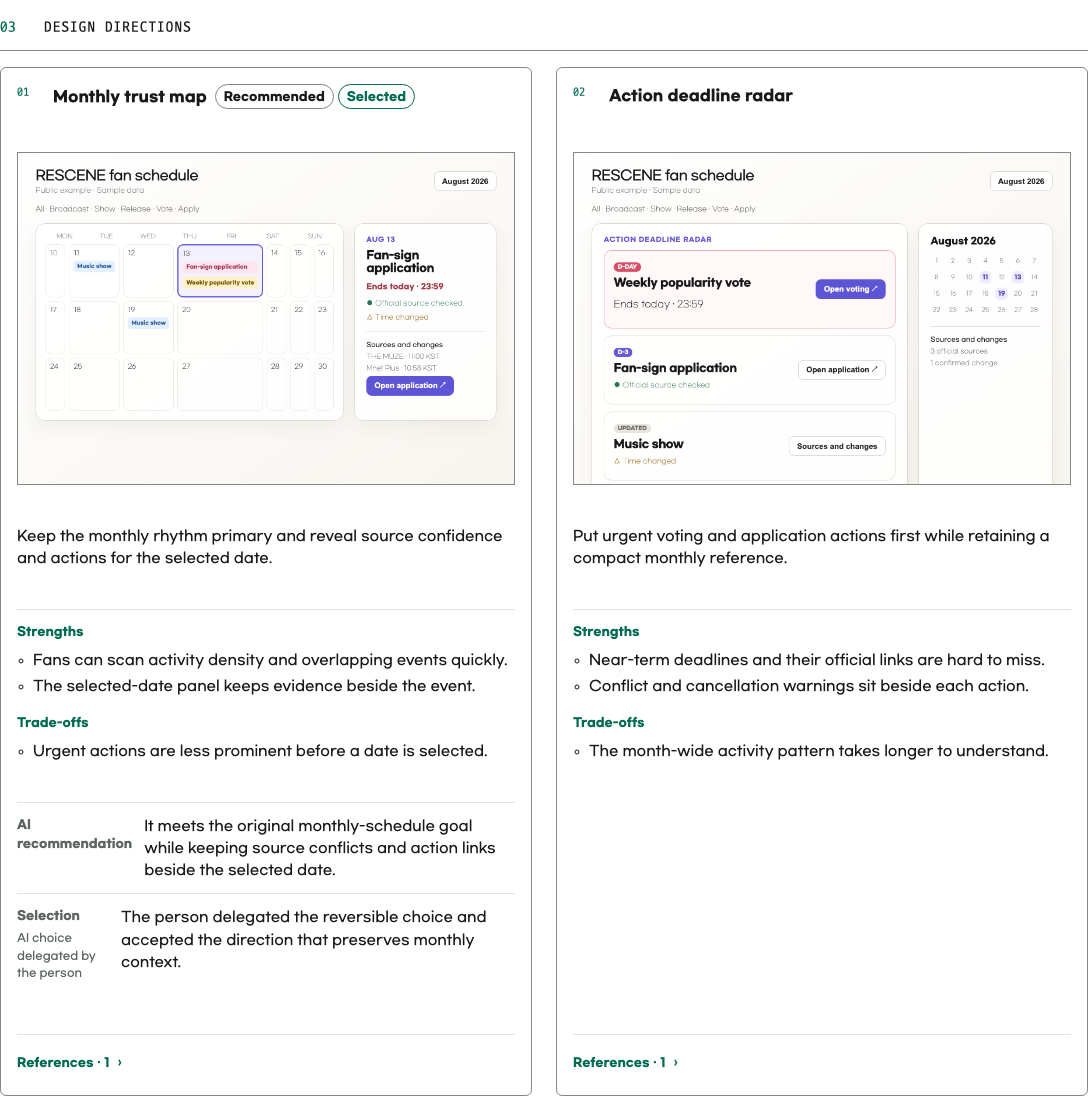Click day 27 cell in large calendar
Screen dimensions: 1088x1096
tap(220, 384)
